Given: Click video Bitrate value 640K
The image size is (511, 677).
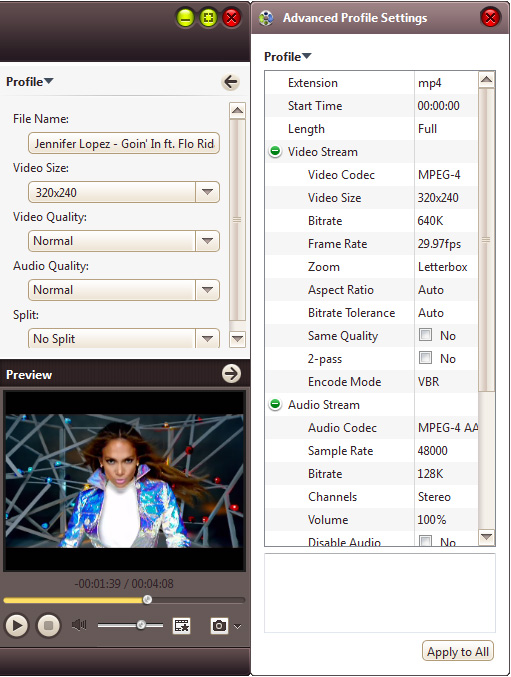Looking at the screenshot, I should pos(430,221).
